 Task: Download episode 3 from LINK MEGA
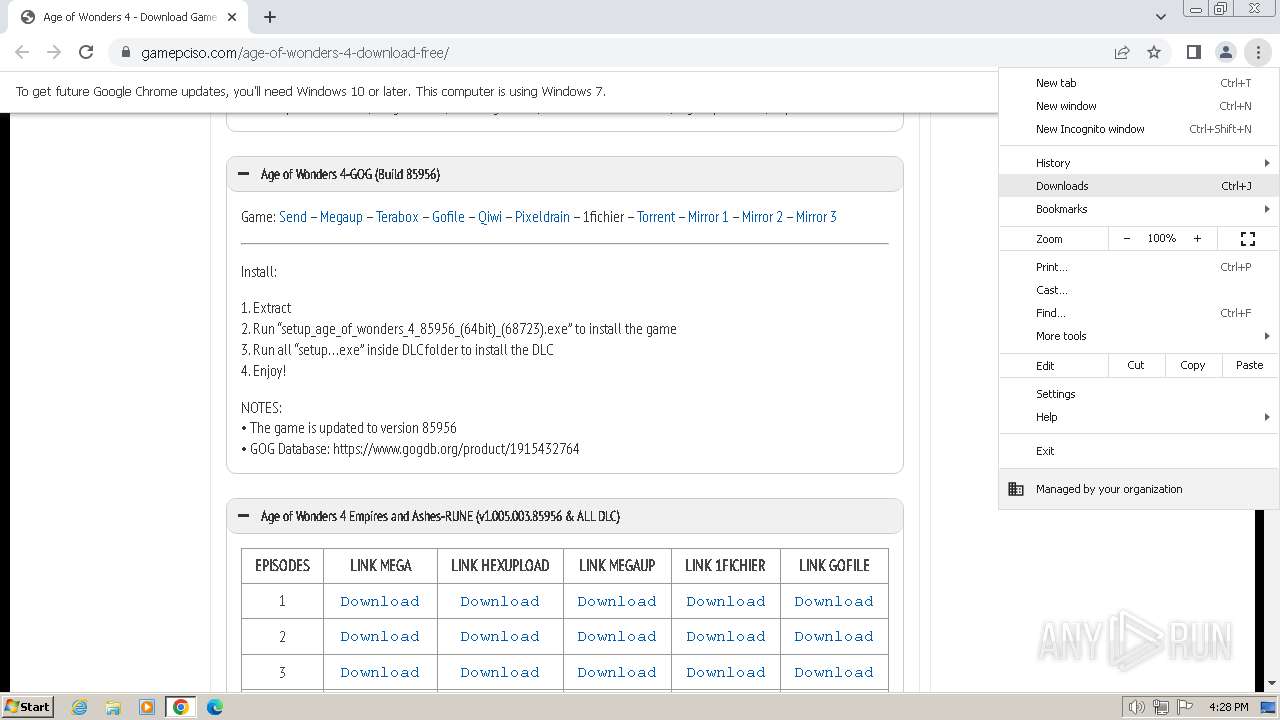point(380,672)
